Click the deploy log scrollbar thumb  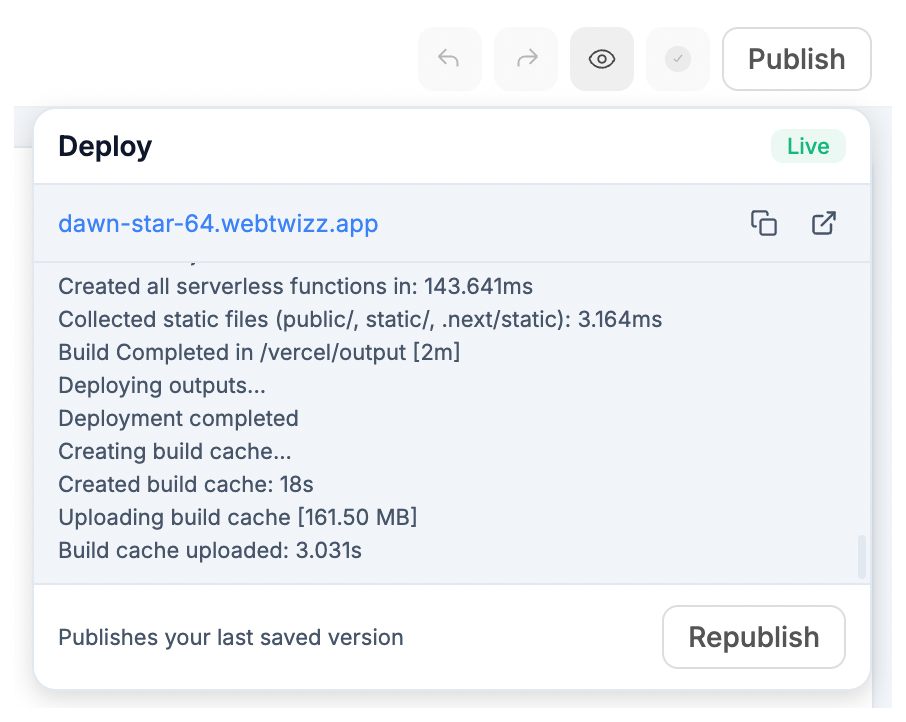click(861, 557)
